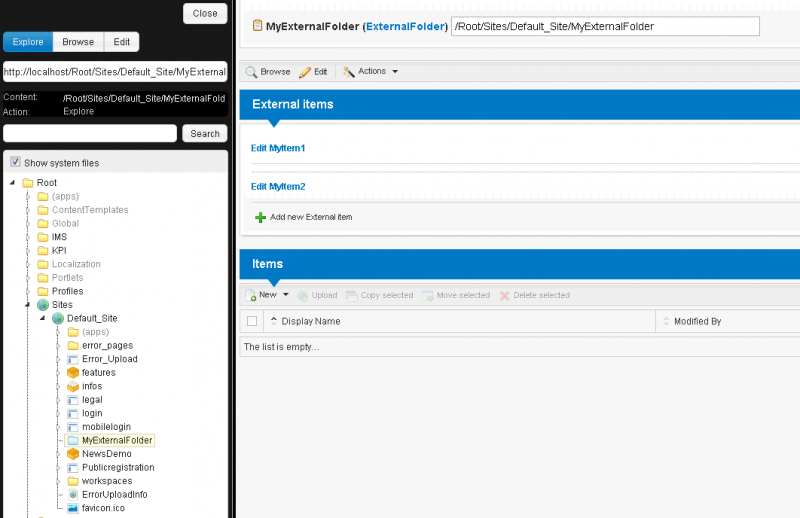
Task: Click the features orange box icon
Action: (x=73, y=373)
